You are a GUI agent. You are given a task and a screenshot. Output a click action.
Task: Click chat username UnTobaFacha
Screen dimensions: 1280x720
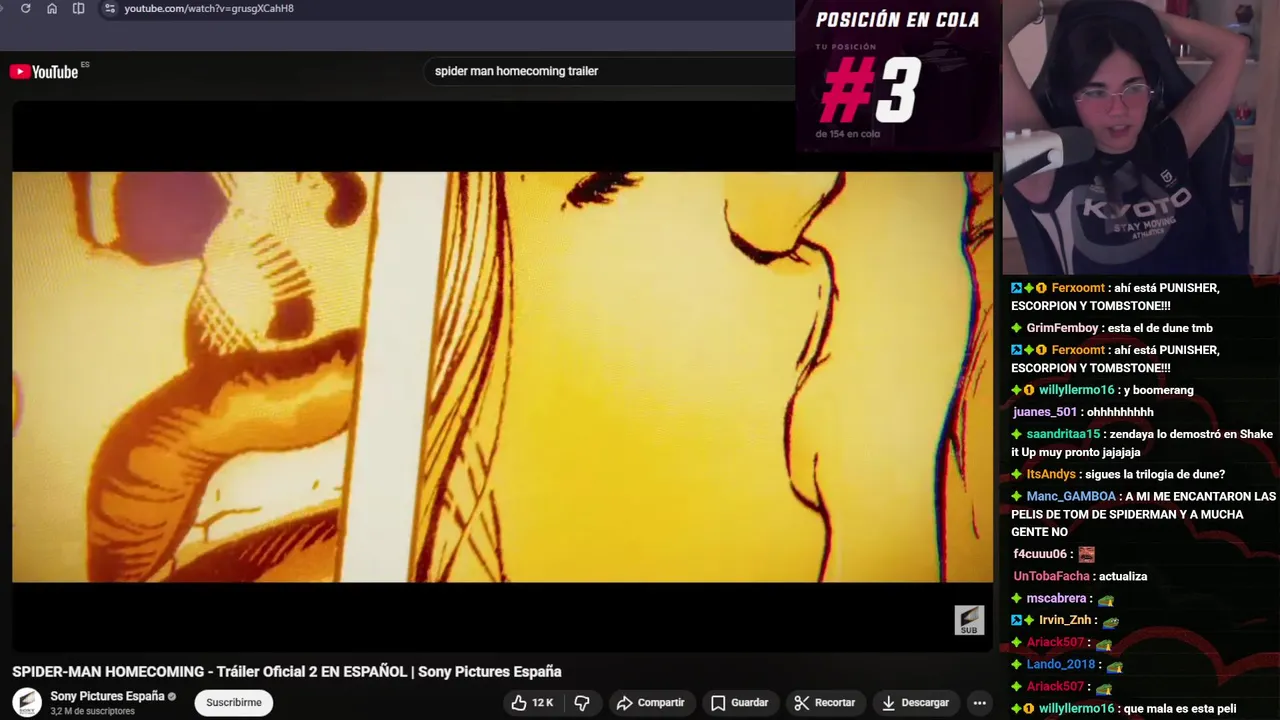coord(1051,576)
